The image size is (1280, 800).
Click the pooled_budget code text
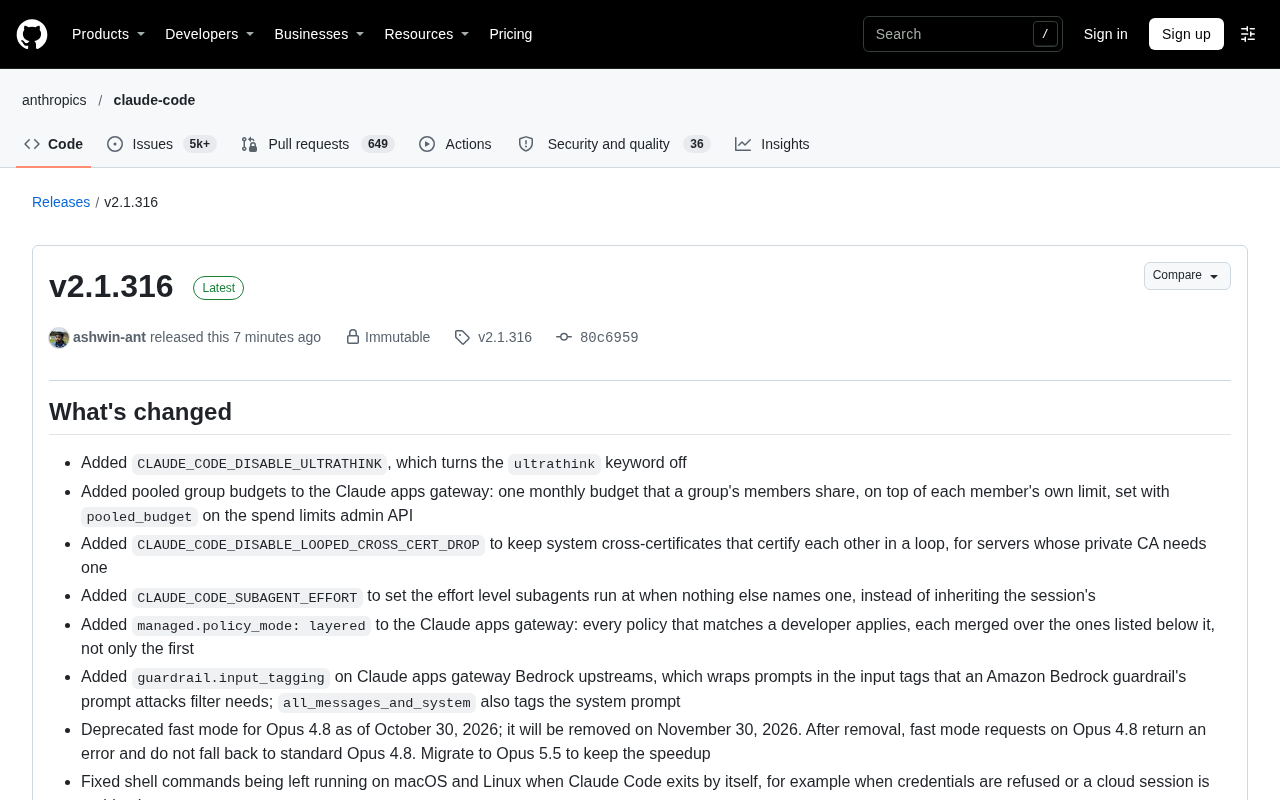click(140, 517)
